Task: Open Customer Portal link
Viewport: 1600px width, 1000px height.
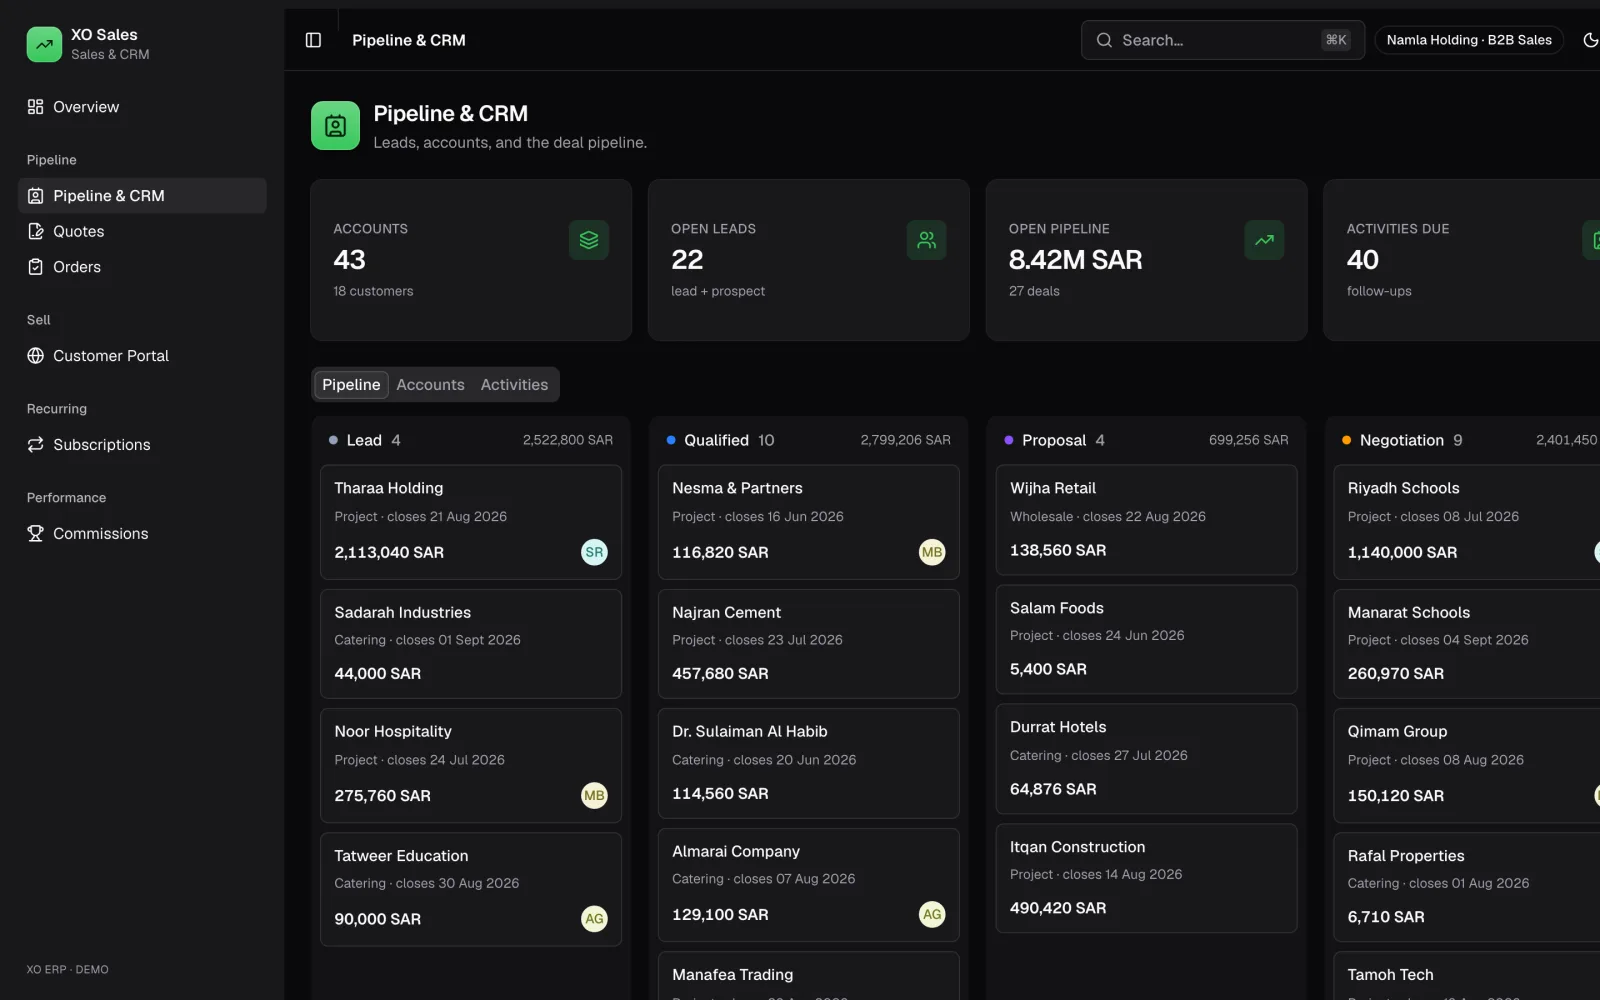Action: pyautogui.click(x=142, y=356)
